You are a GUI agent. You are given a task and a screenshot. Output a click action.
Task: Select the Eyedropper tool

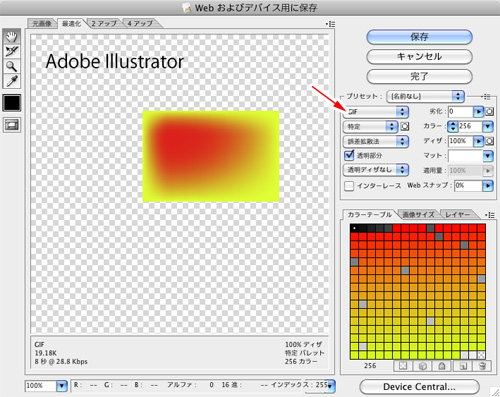(x=12, y=81)
